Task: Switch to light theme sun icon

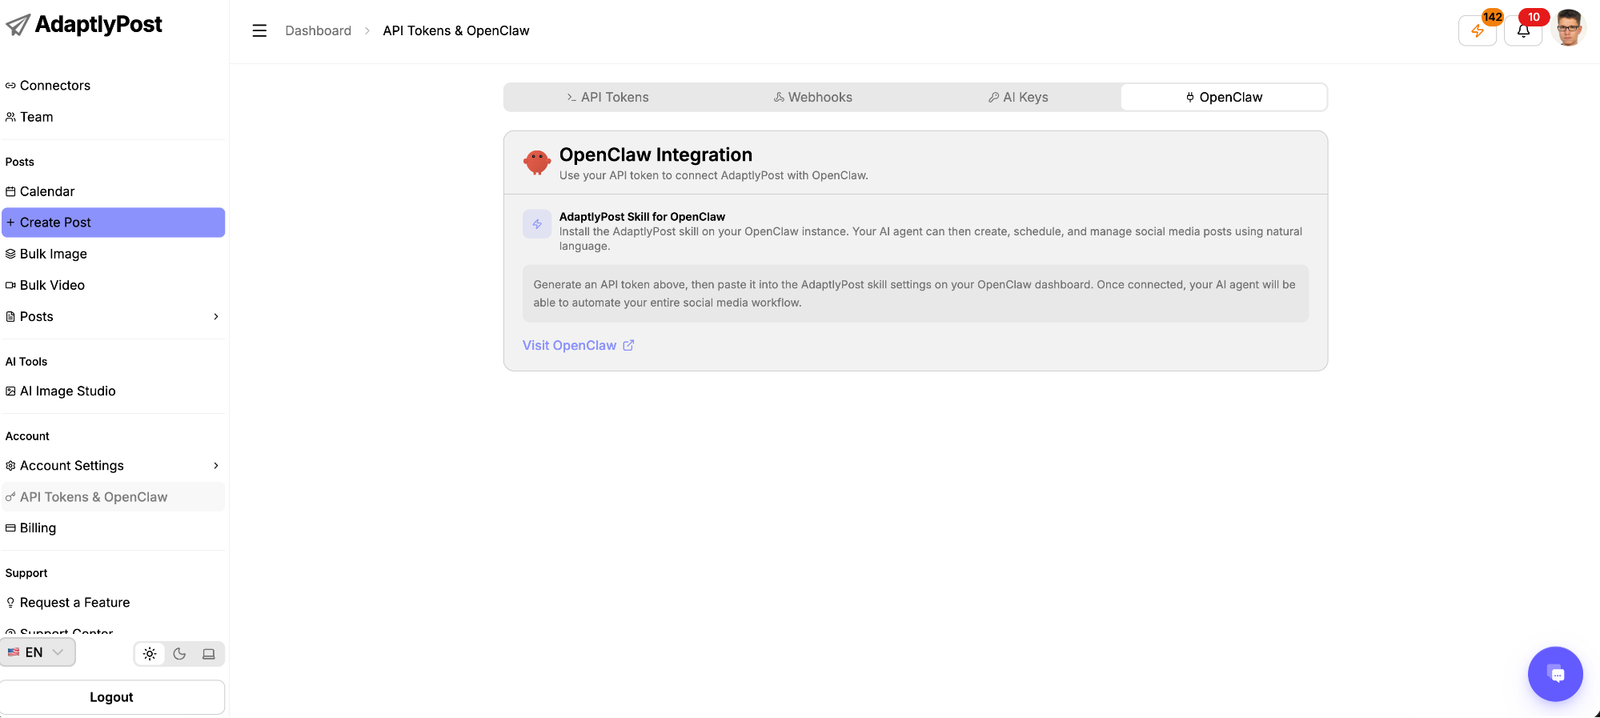Action: (x=149, y=654)
